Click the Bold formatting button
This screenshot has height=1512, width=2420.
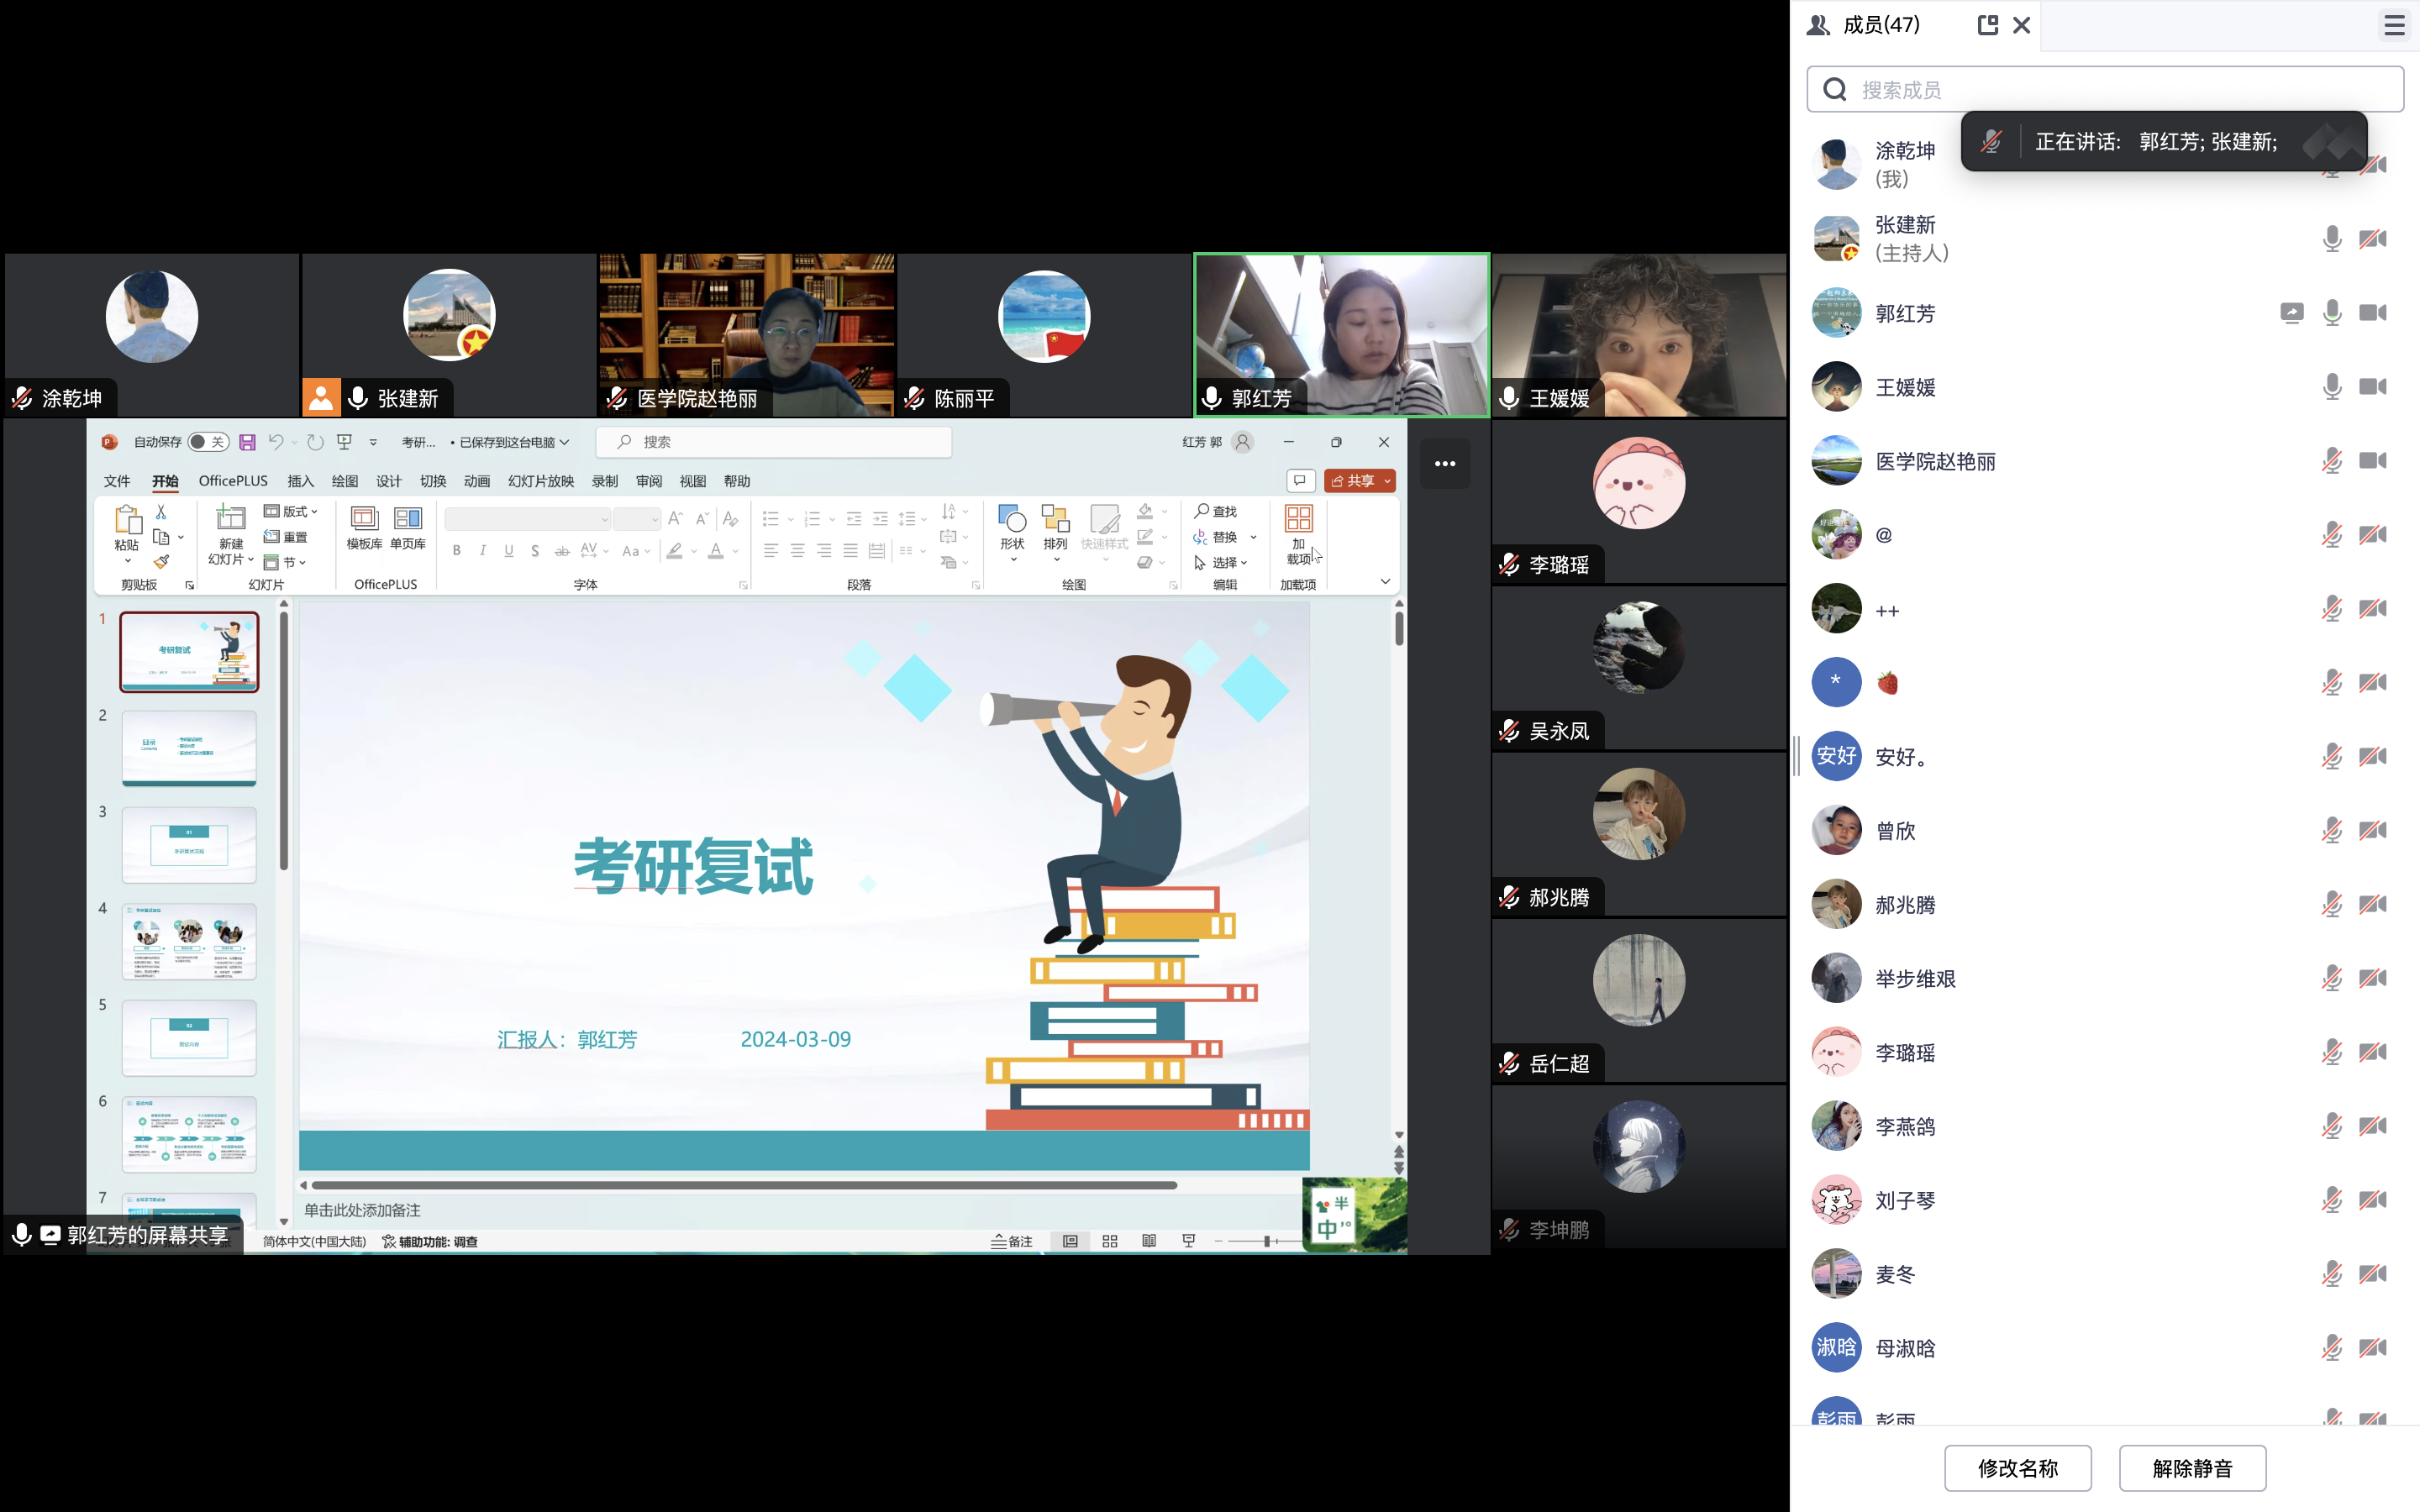click(x=457, y=551)
